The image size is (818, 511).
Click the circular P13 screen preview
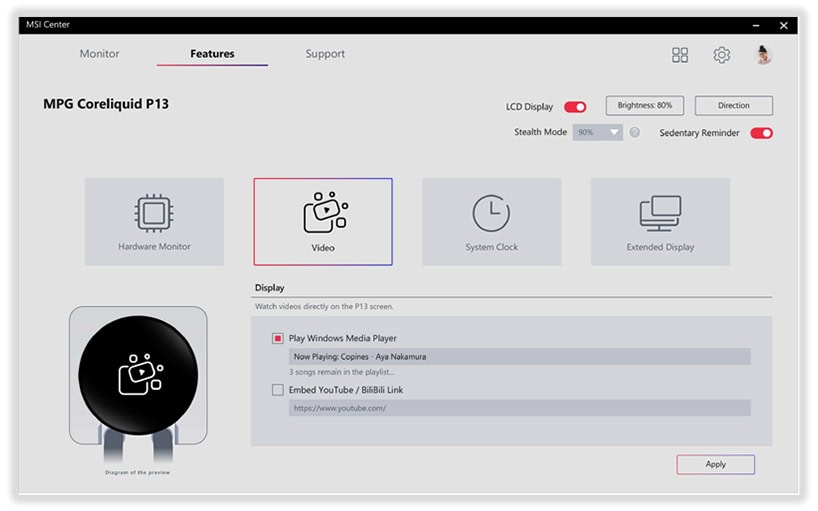click(x=138, y=372)
